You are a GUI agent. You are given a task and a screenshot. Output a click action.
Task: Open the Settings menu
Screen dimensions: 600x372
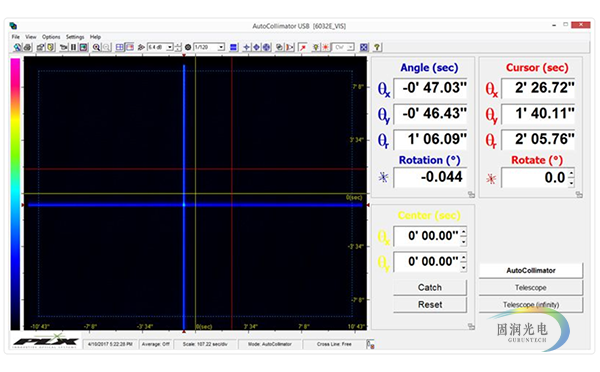(75, 37)
